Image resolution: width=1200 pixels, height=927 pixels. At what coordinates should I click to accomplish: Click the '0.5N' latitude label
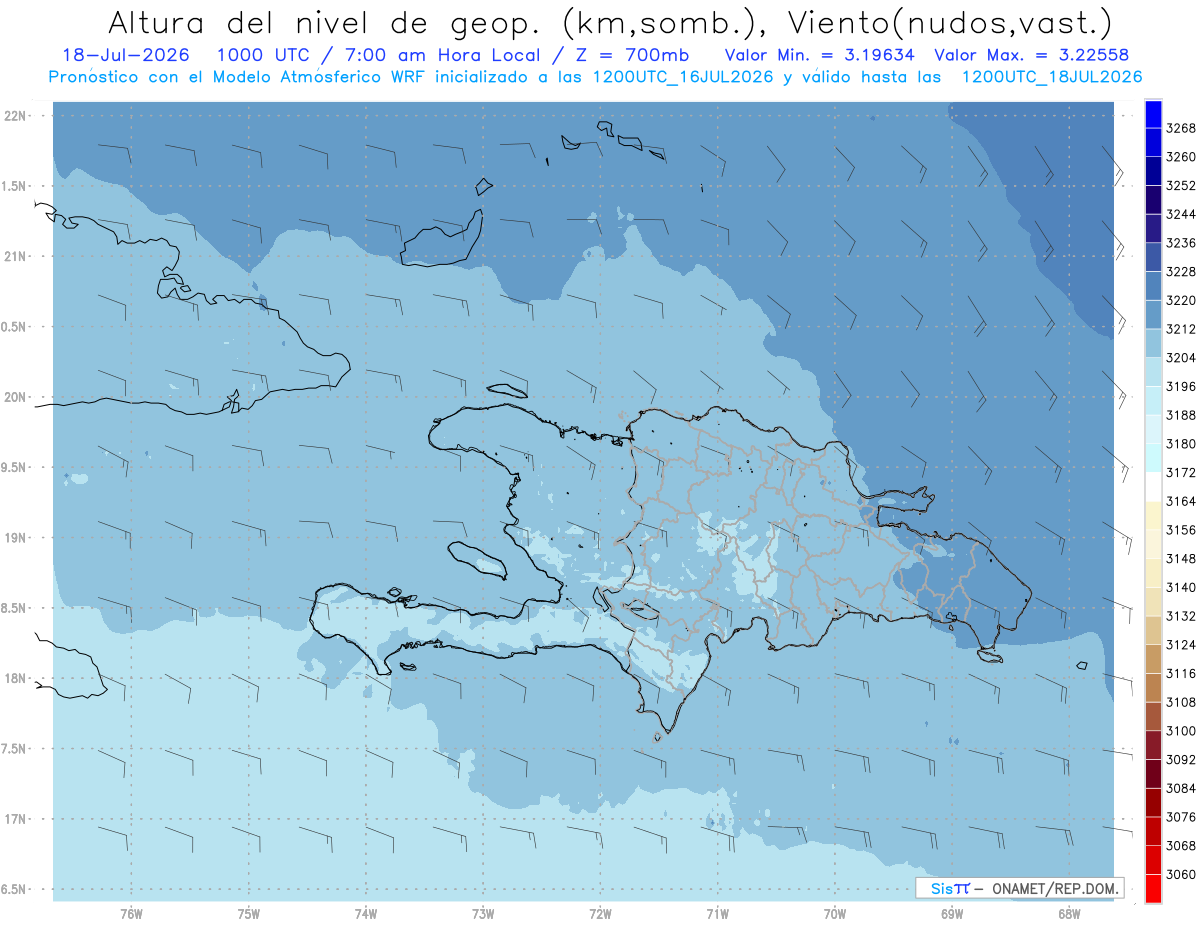tap(15, 327)
